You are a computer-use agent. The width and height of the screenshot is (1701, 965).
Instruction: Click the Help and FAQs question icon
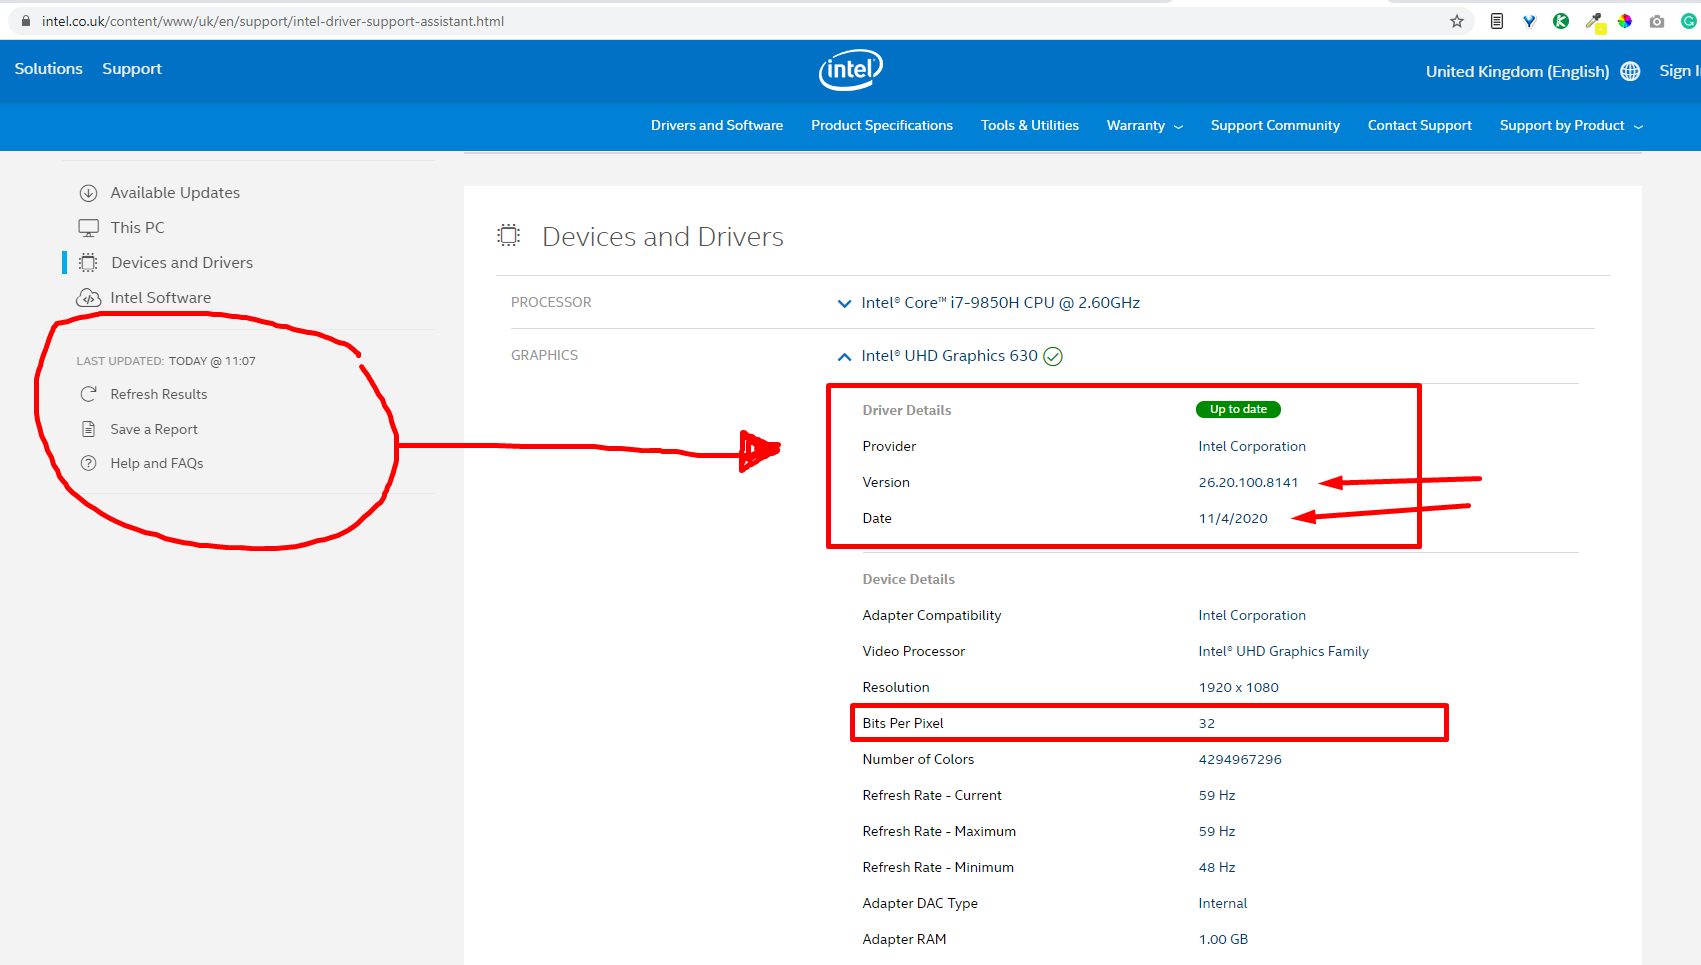point(89,463)
